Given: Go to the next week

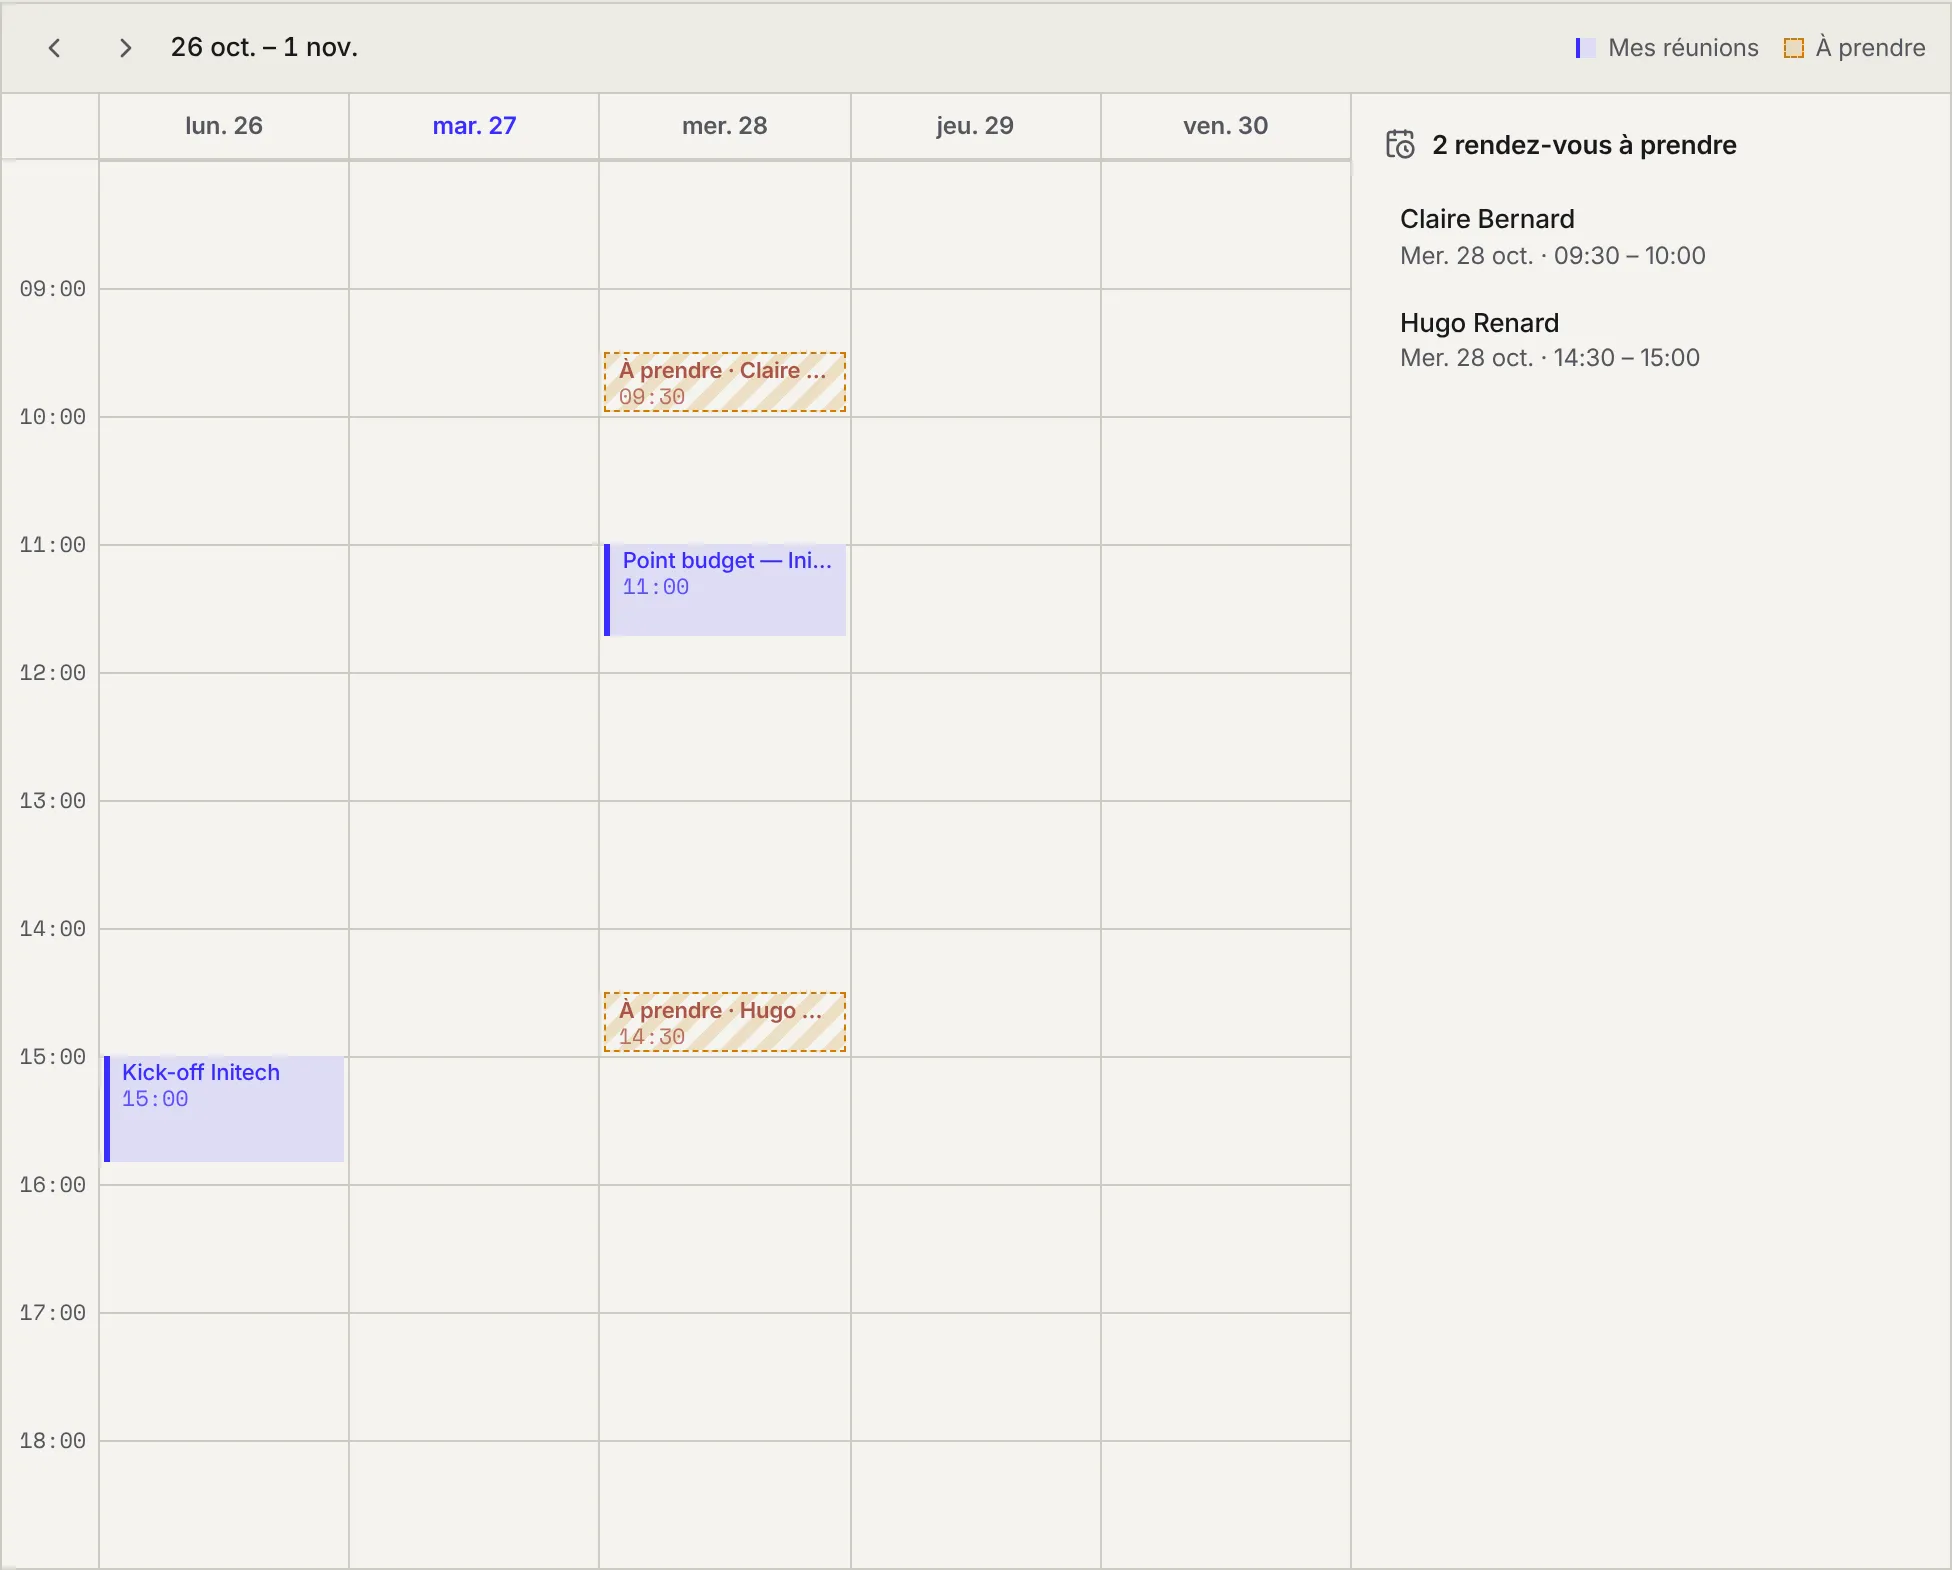Looking at the screenshot, I should (125, 48).
